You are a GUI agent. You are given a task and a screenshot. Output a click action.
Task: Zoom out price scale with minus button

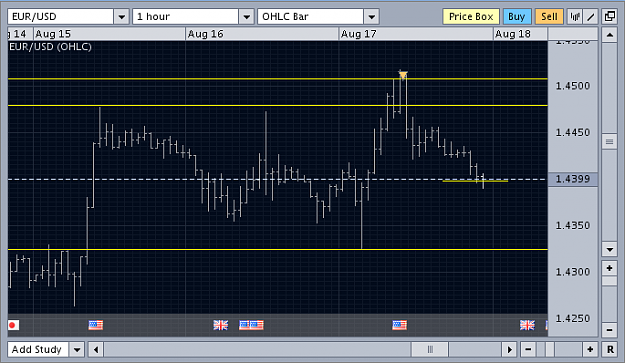click(609, 330)
